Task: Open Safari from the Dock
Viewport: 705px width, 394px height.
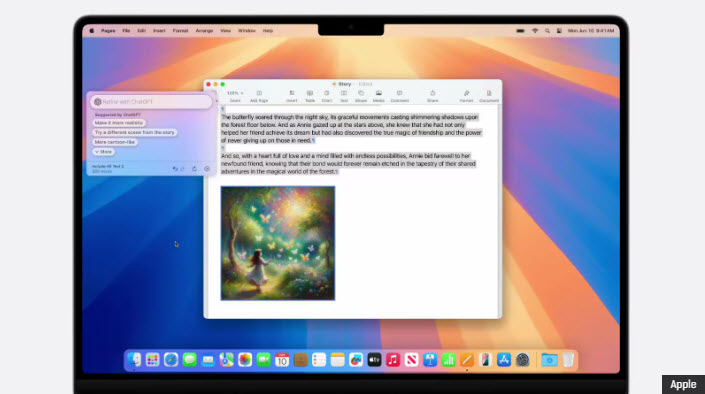Action: [171, 360]
